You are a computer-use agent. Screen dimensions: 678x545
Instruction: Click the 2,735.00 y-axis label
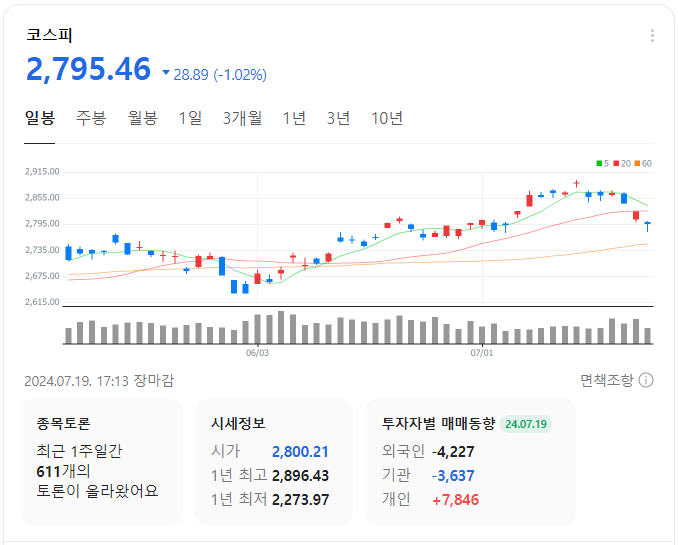[42, 250]
